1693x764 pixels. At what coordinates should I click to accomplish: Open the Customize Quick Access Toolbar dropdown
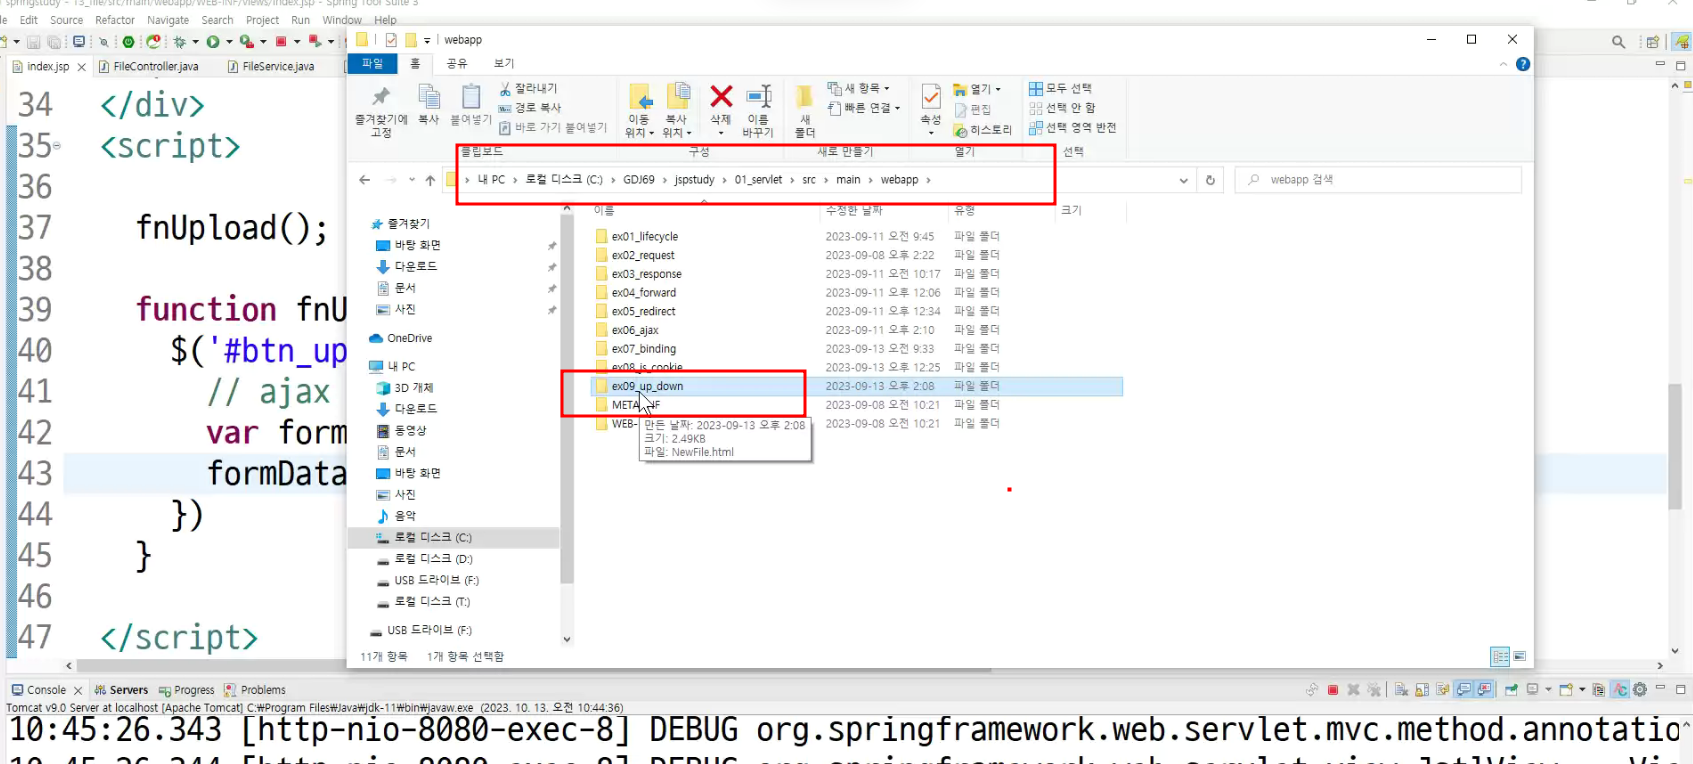[427, 41]
